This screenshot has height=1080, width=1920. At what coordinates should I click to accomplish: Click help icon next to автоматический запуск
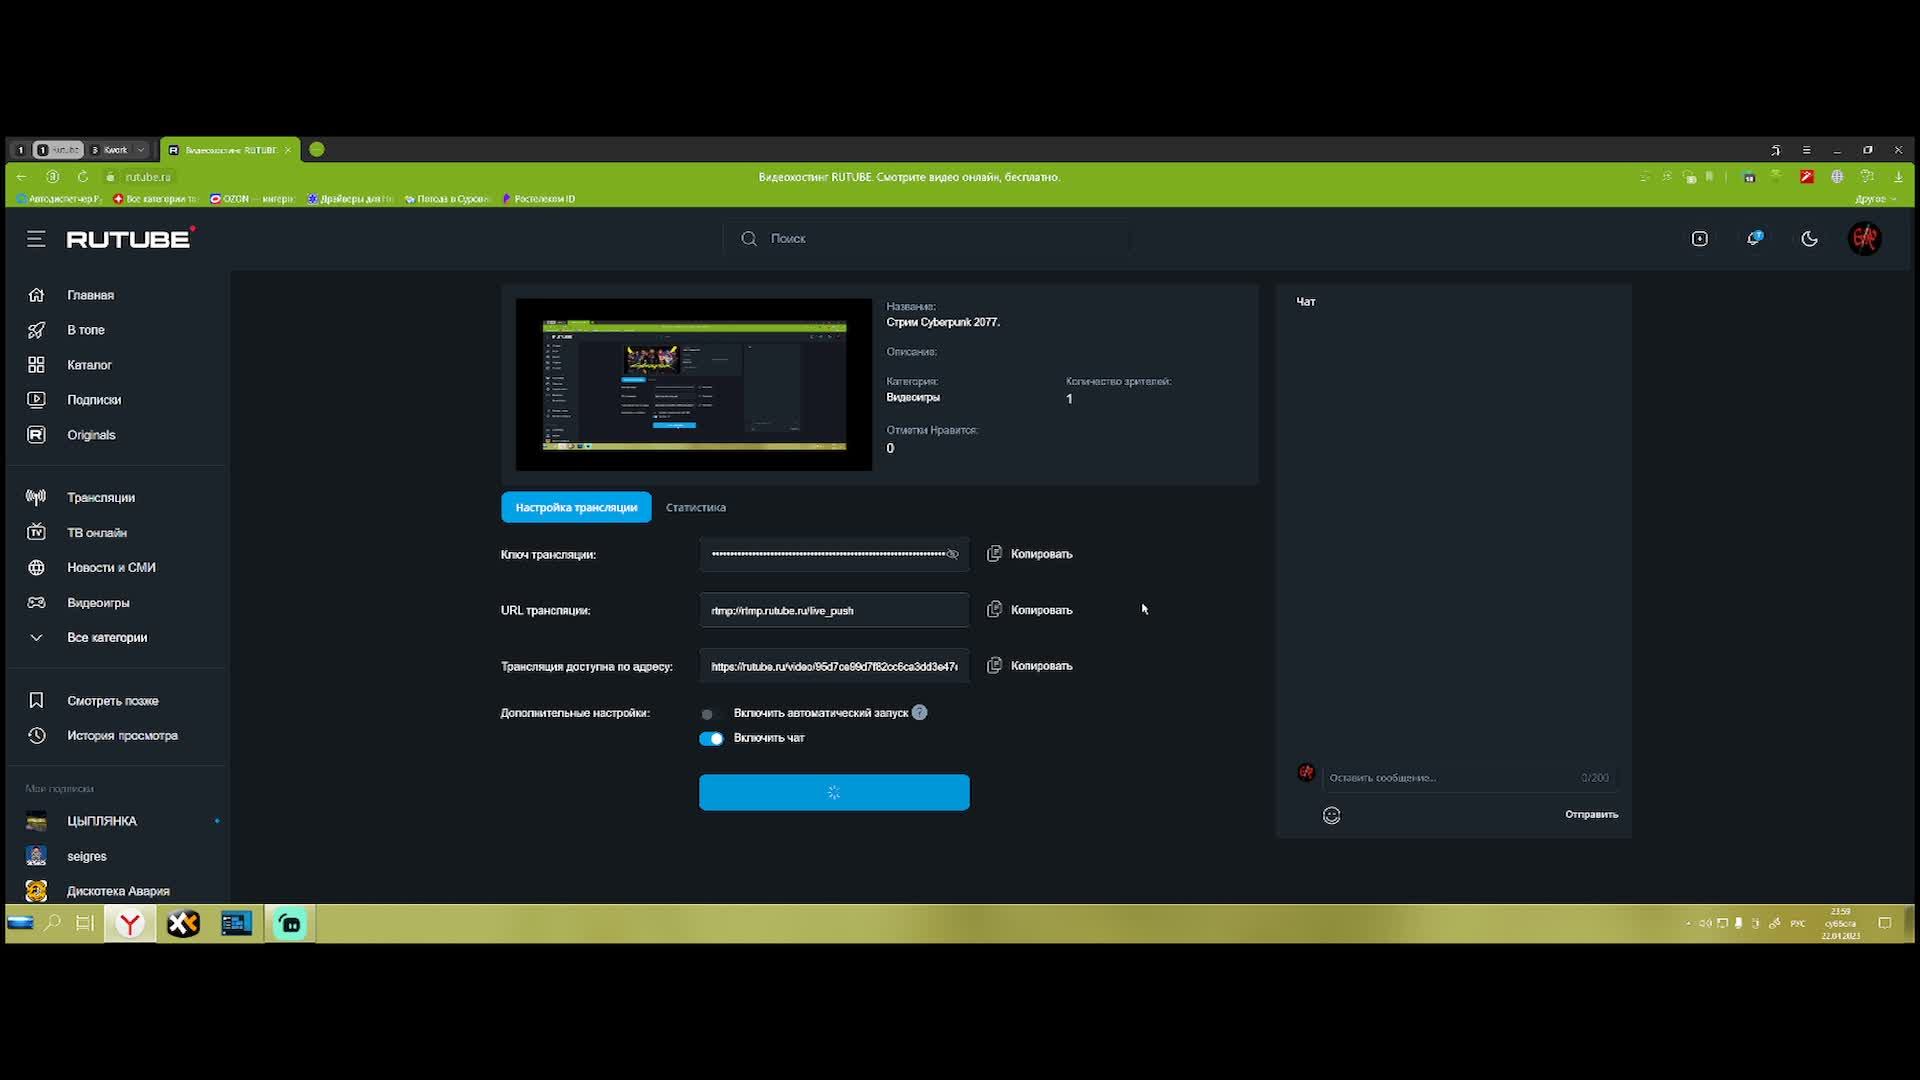pyautogui.click(x=919, y=712)
